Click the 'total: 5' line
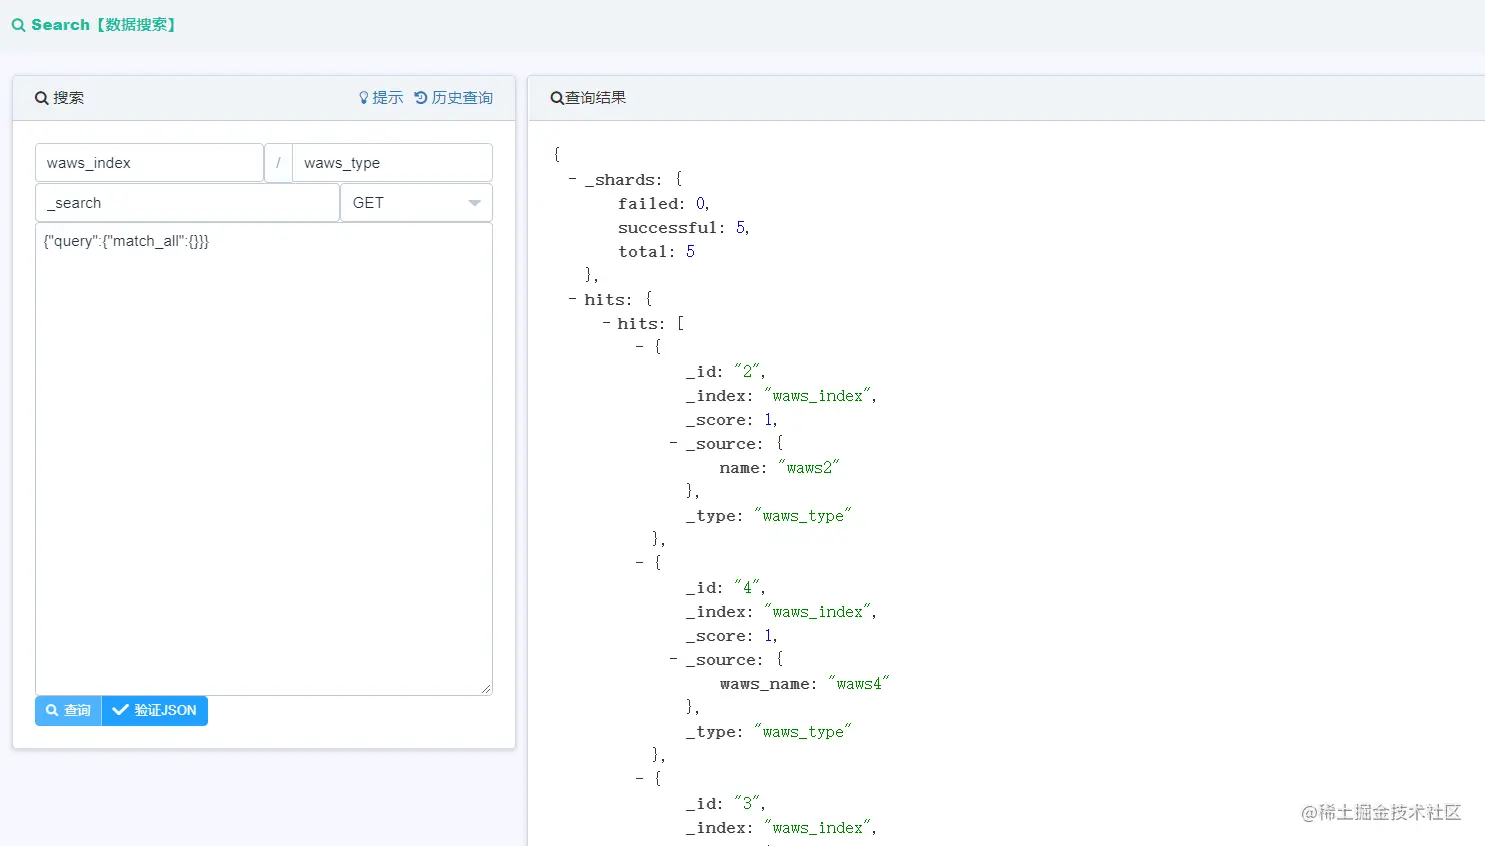1485x846 pixels. point(657,252)
